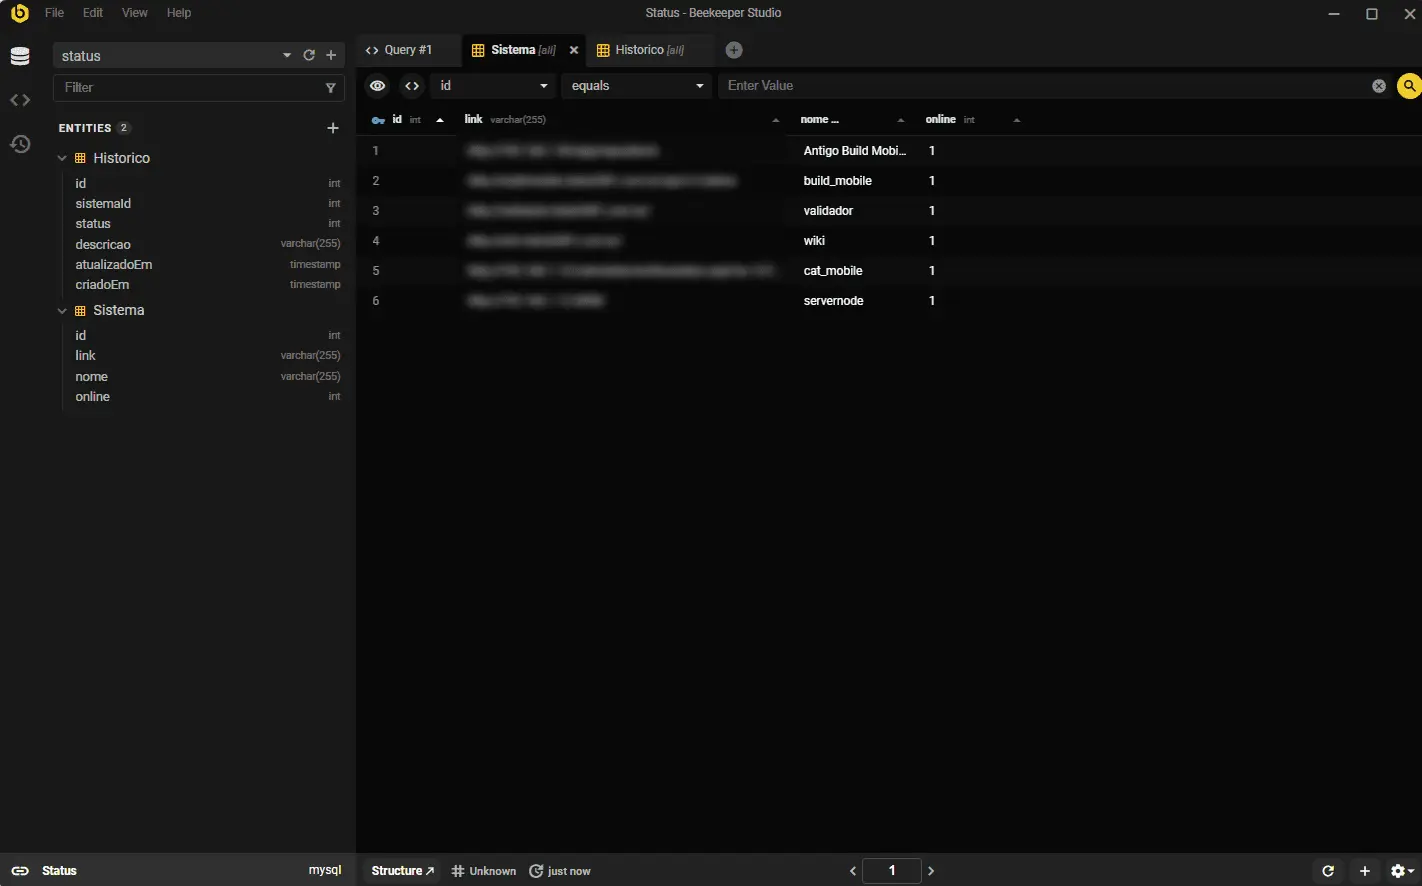Image resolution: width=1422 pixels, height=886 pixels.
Task: Click the entity filter funnel icon
Action: coord(331,88)
